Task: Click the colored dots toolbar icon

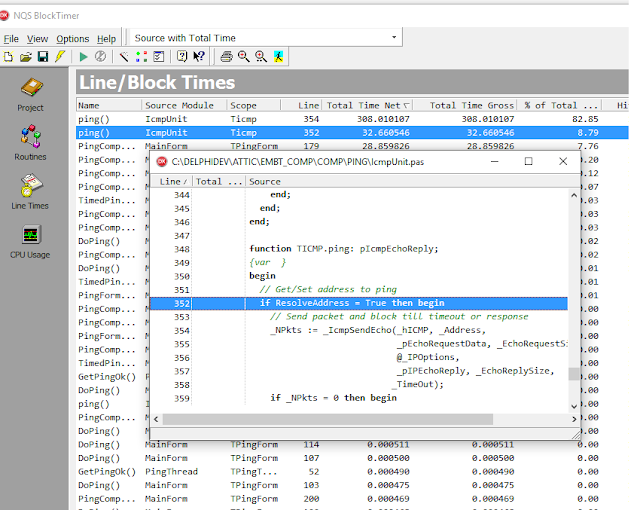Action: click(x=141, y=56)
